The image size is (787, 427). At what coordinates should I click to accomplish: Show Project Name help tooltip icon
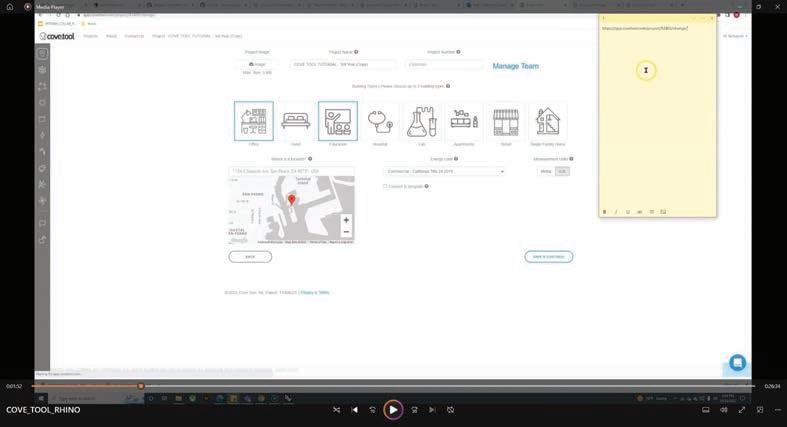pyautogui.click(x=356, y=52)
